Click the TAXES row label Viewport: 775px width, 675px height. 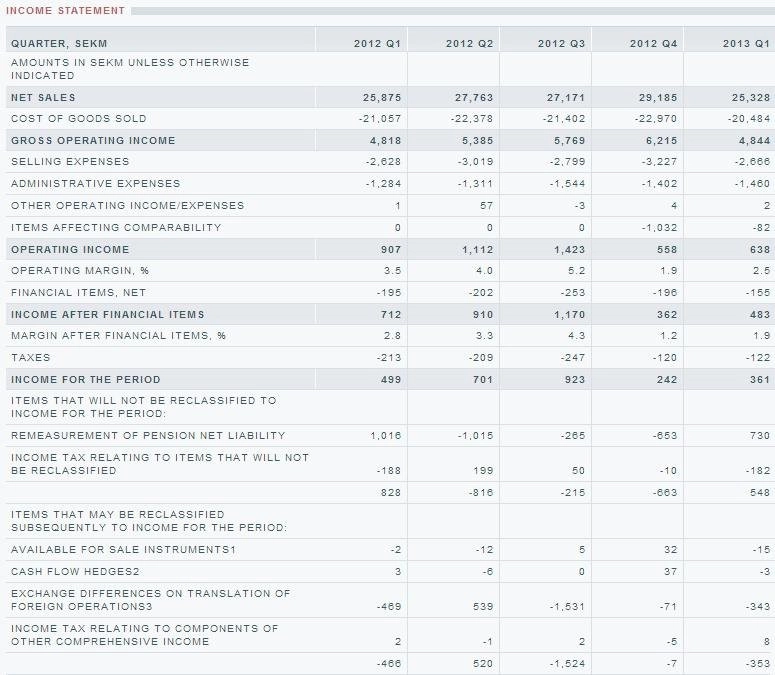click(31, 357)
